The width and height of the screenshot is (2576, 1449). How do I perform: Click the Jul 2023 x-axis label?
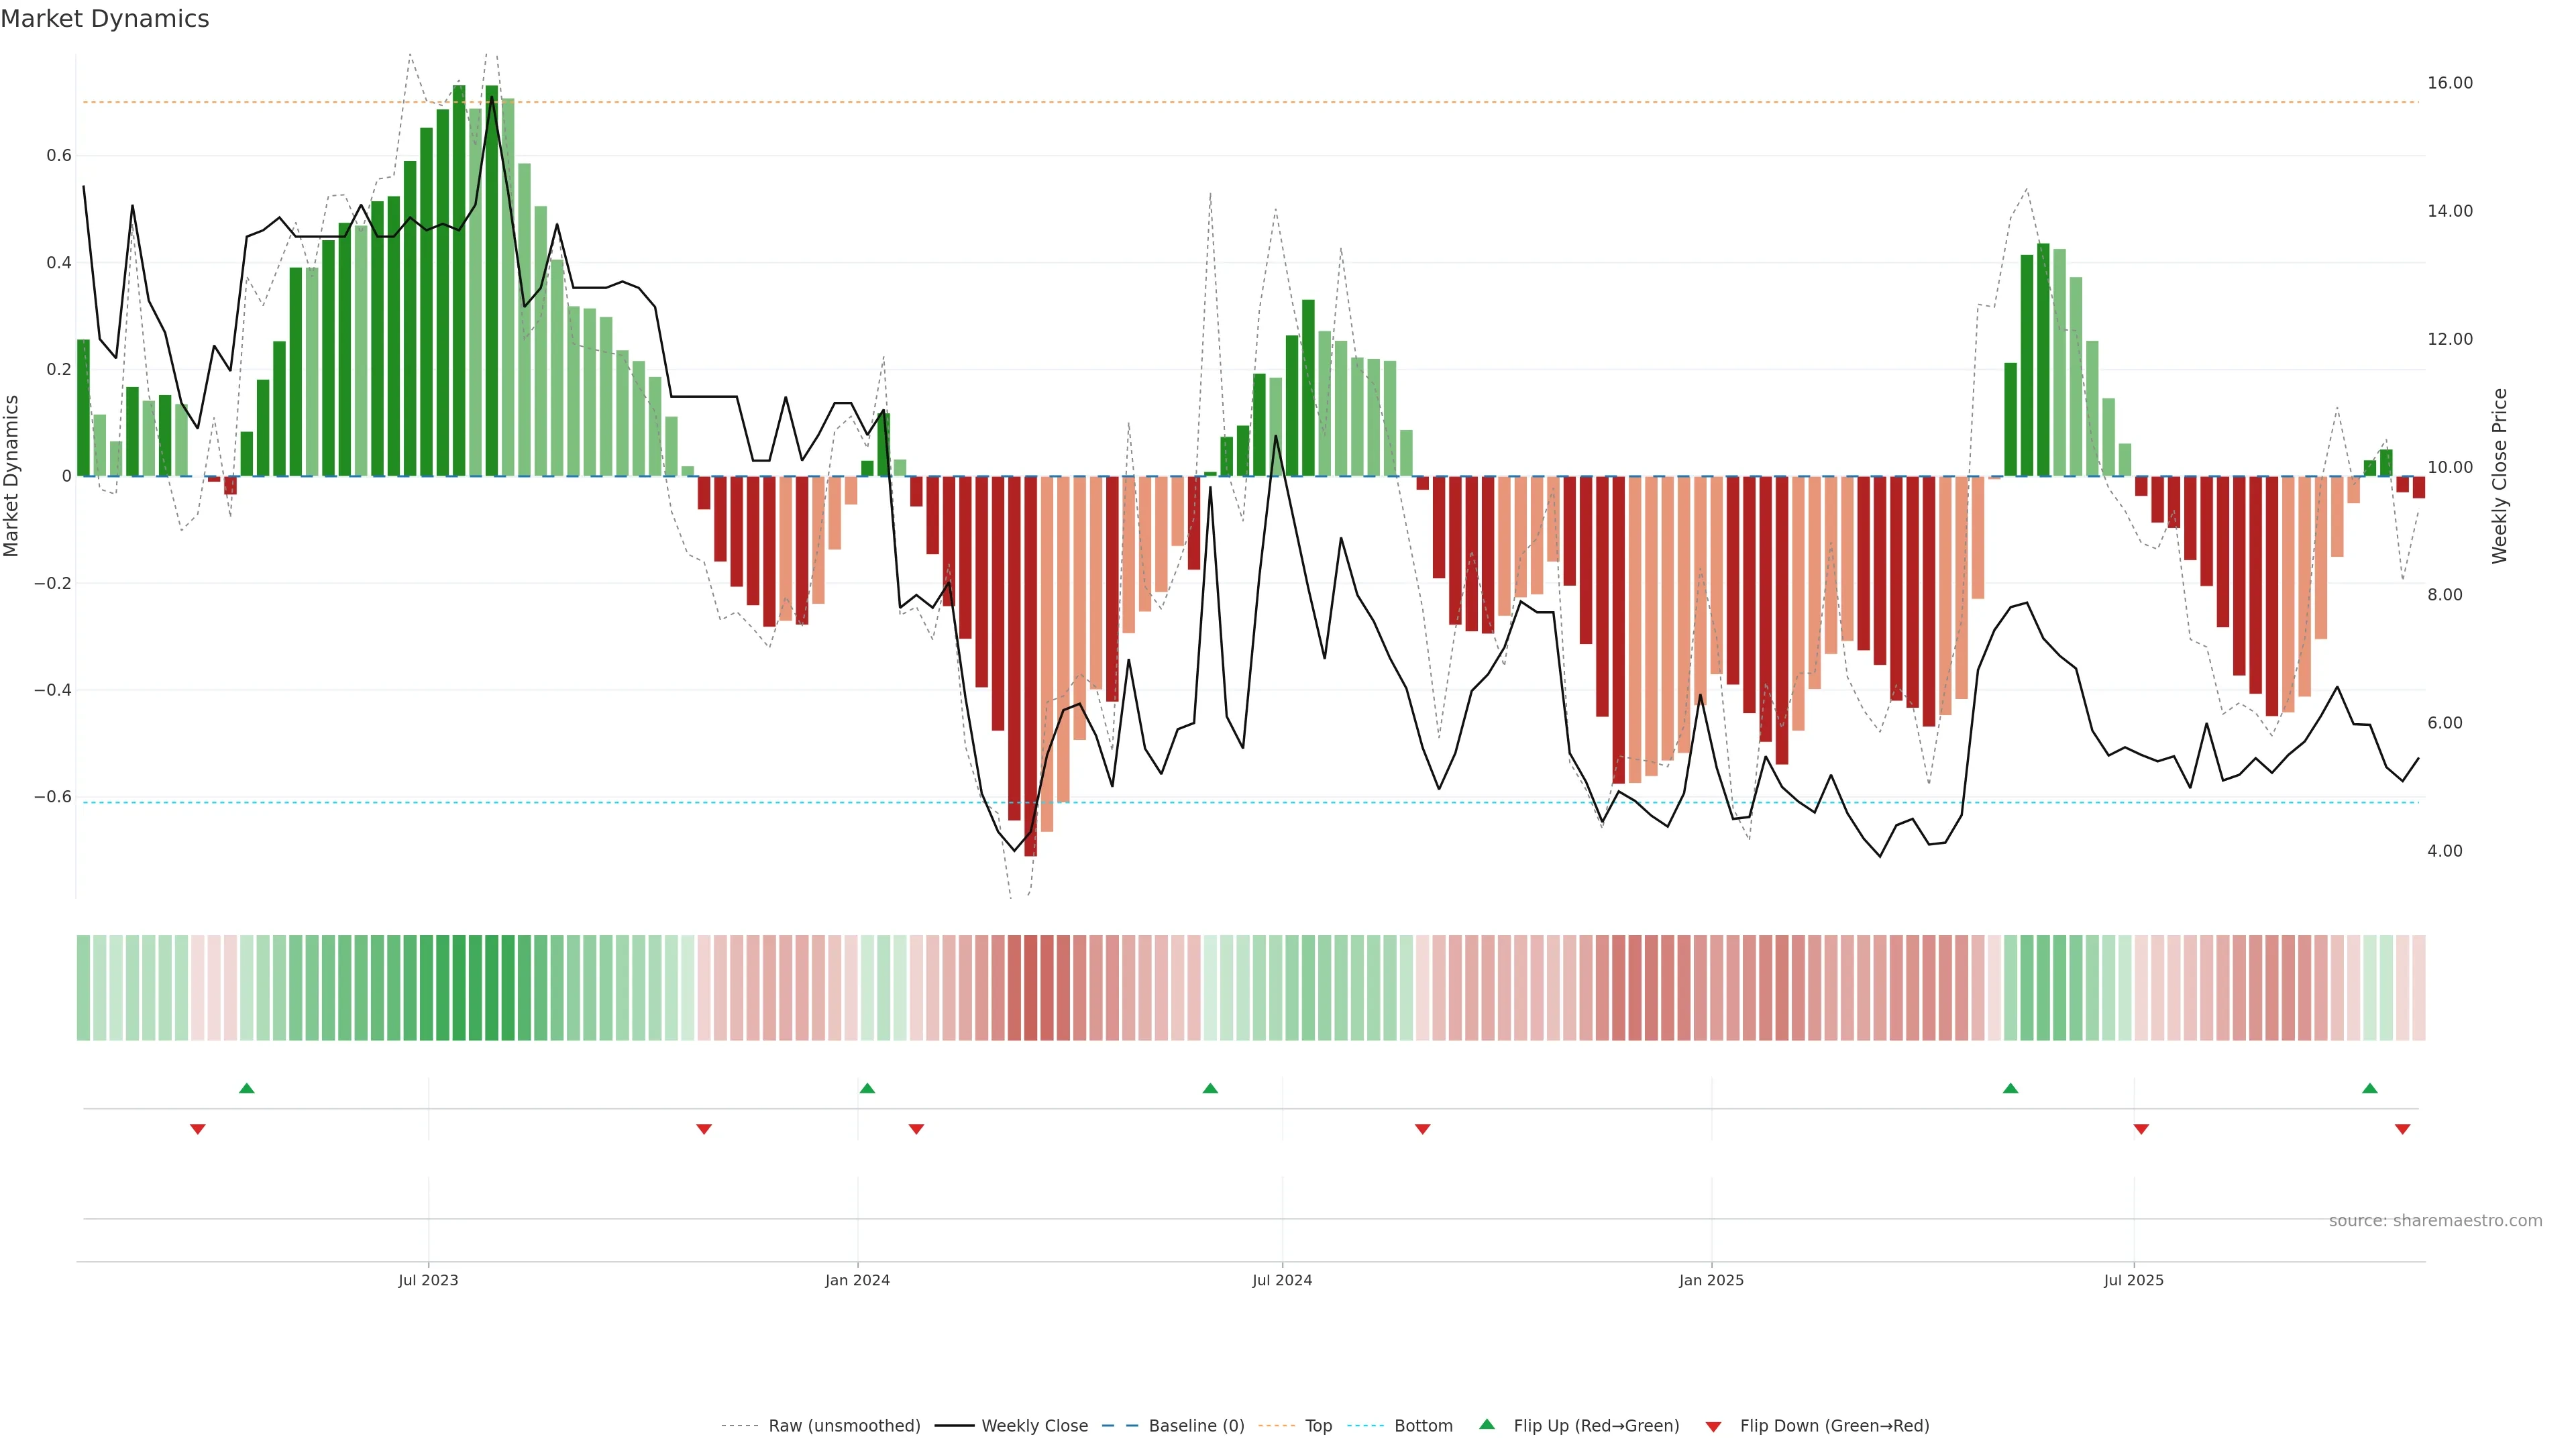[x=428, y=1280]
